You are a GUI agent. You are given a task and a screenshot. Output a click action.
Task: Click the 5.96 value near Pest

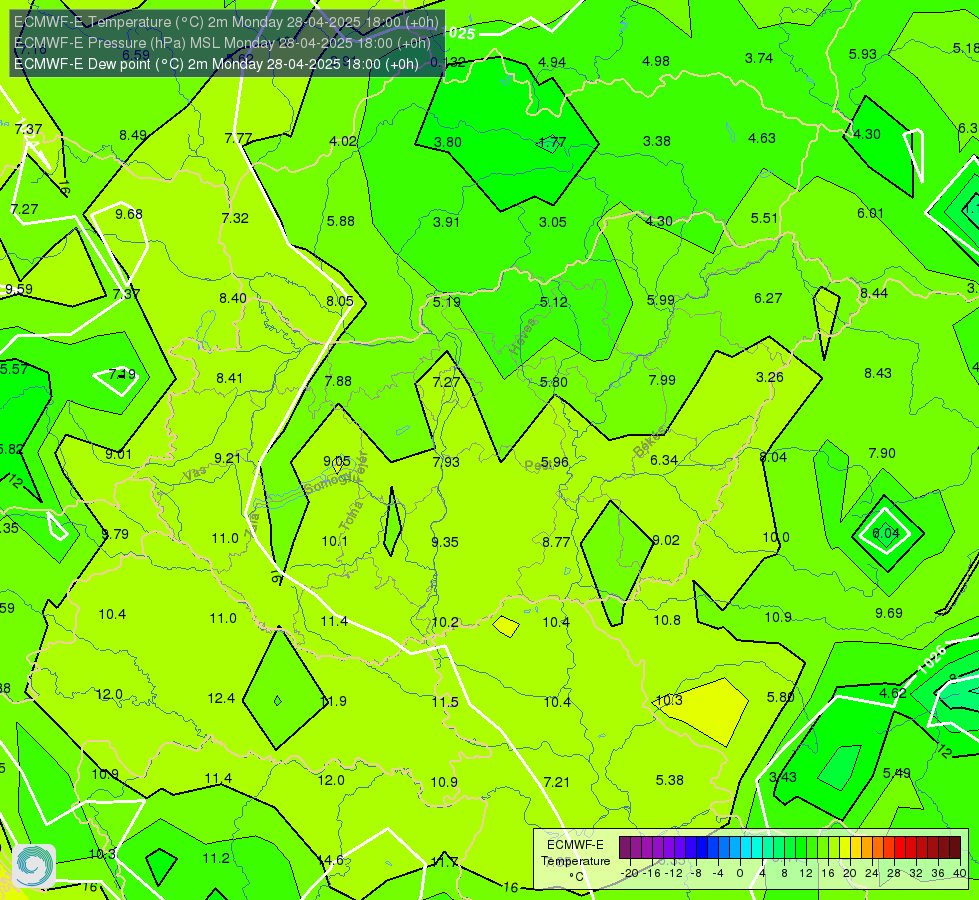point(554,462)
